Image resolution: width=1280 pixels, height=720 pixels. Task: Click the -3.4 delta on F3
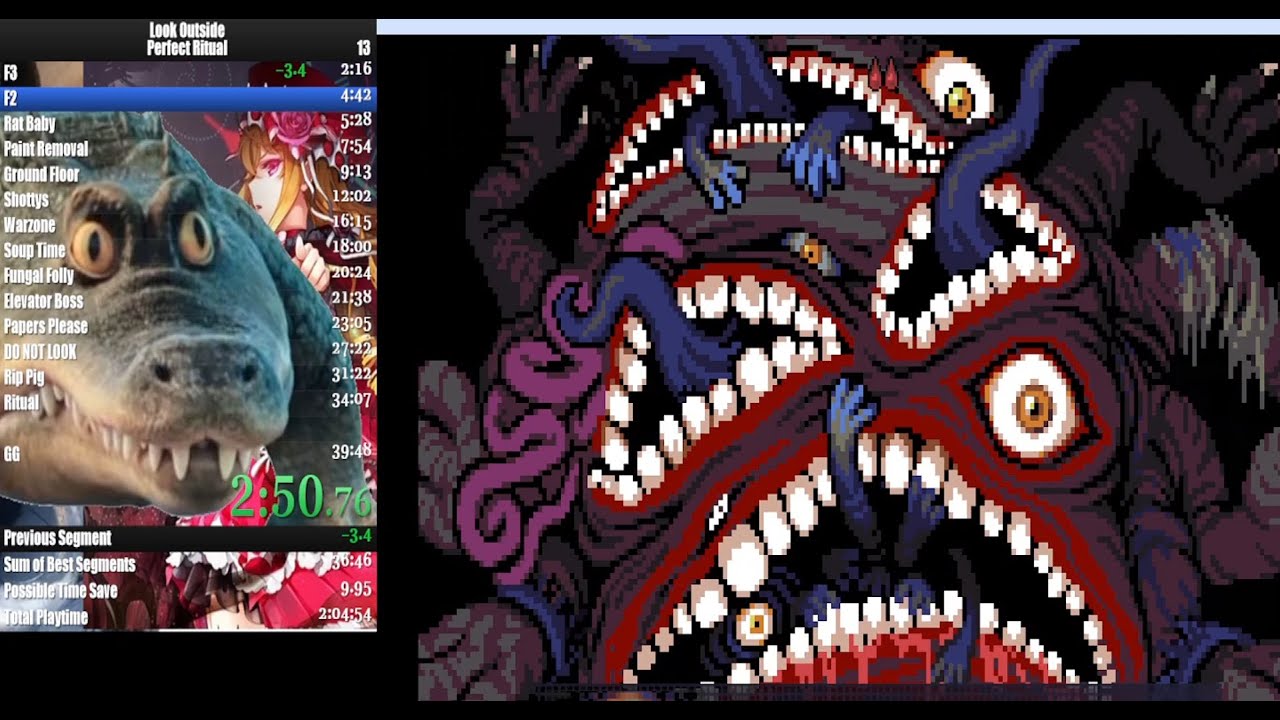(291, 70)
